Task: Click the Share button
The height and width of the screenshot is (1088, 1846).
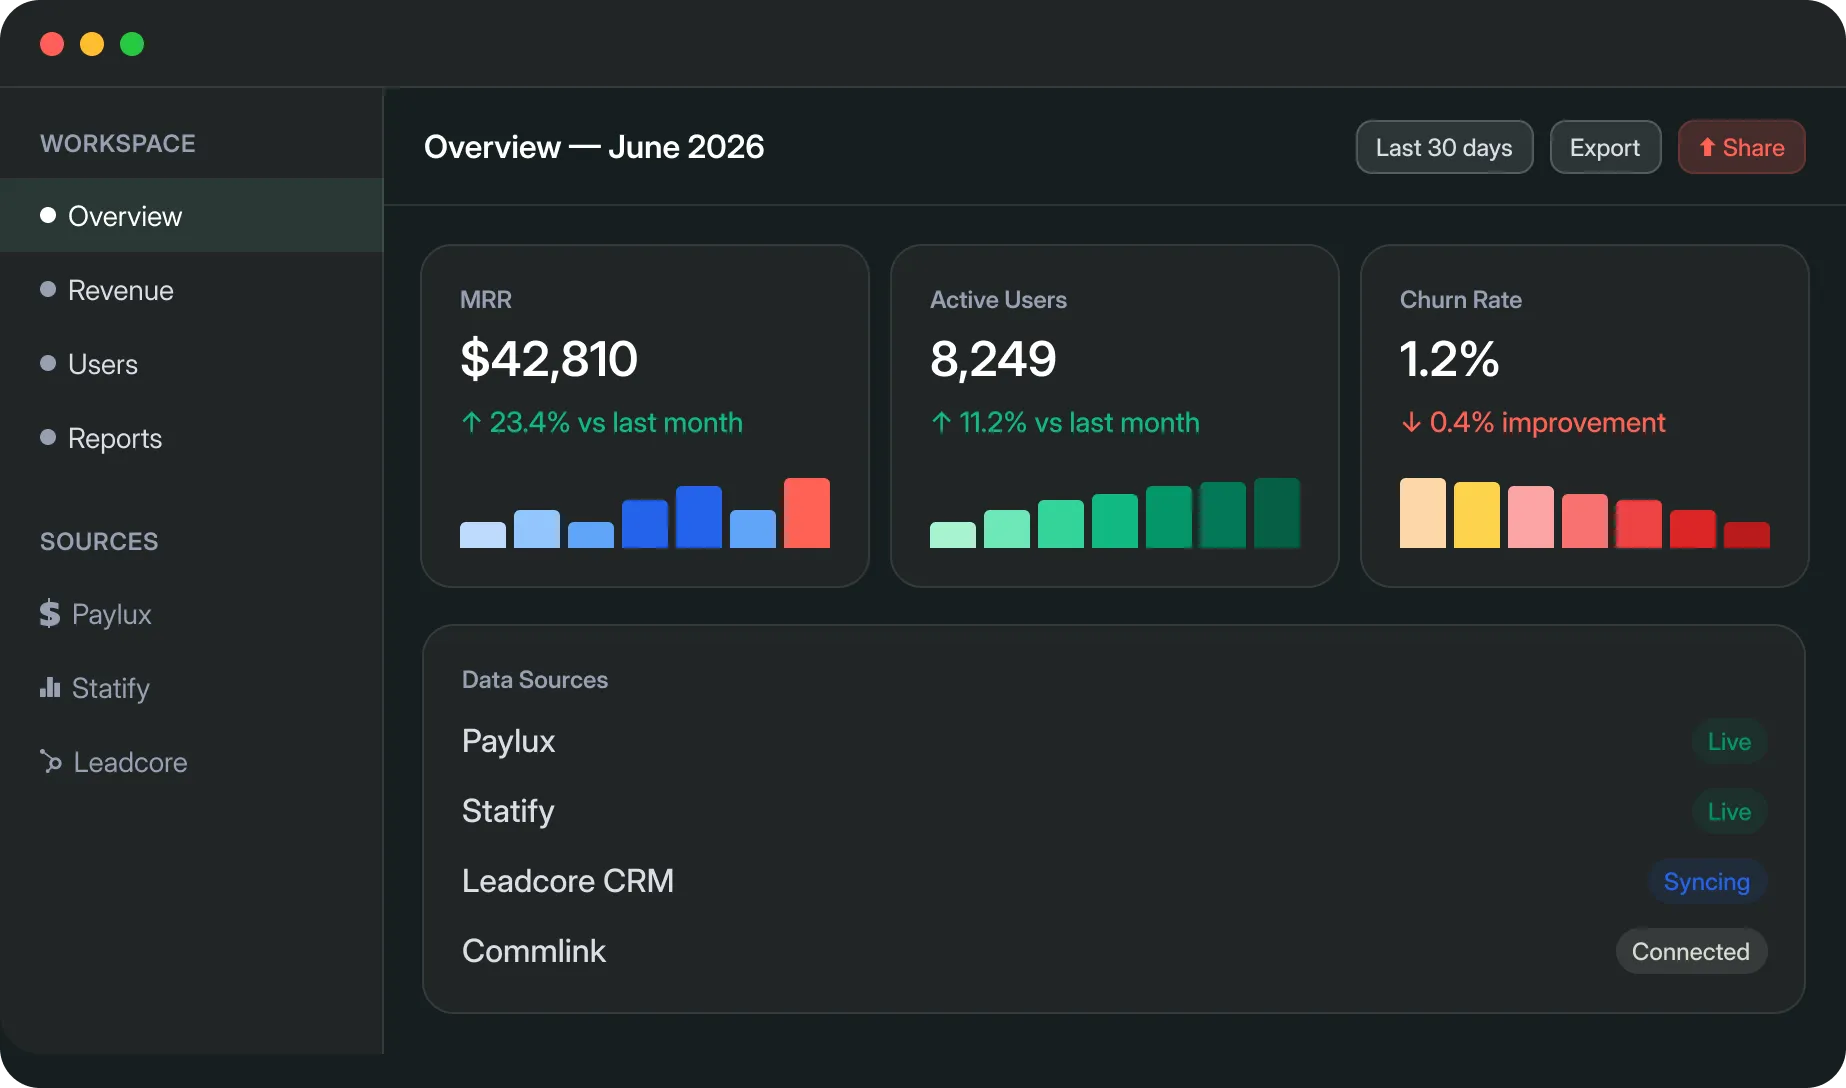Action: pos(1741,147)
